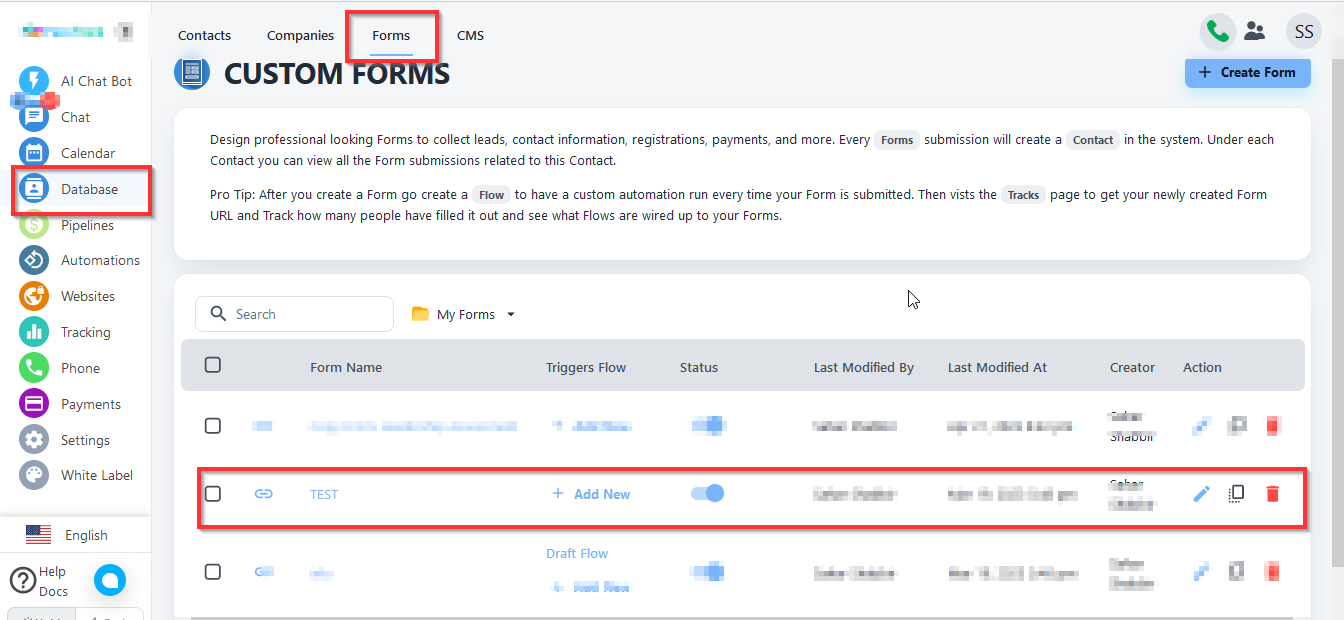Check the TEST form row checkbox

pyautogui.click(x=213, y=494)
